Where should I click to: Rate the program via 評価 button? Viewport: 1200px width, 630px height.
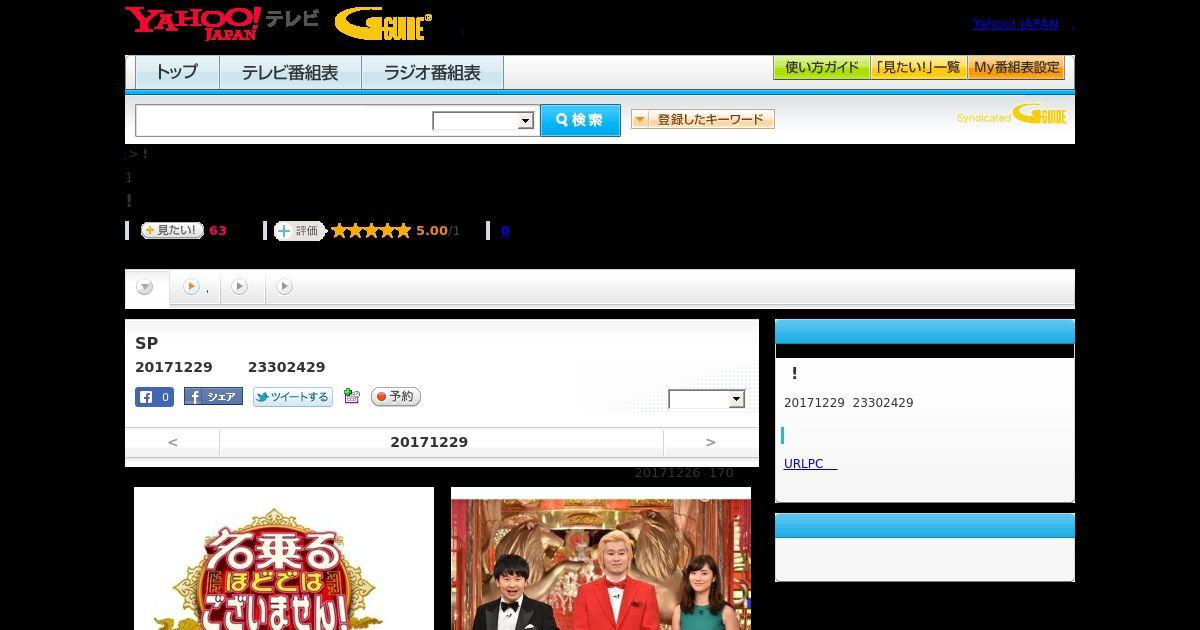300,231
